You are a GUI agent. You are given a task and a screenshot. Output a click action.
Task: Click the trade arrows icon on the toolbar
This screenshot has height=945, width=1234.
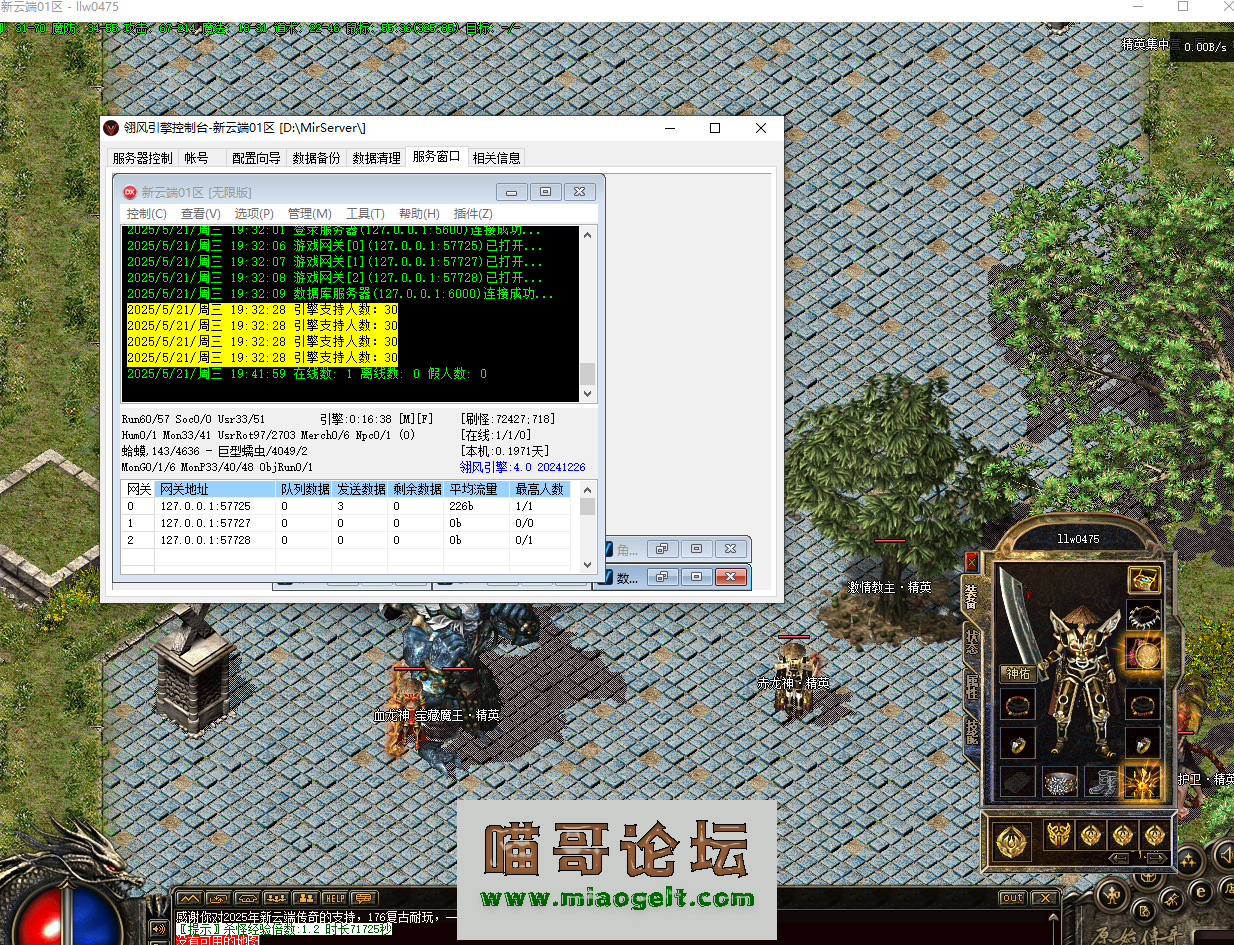pos(219,898)
